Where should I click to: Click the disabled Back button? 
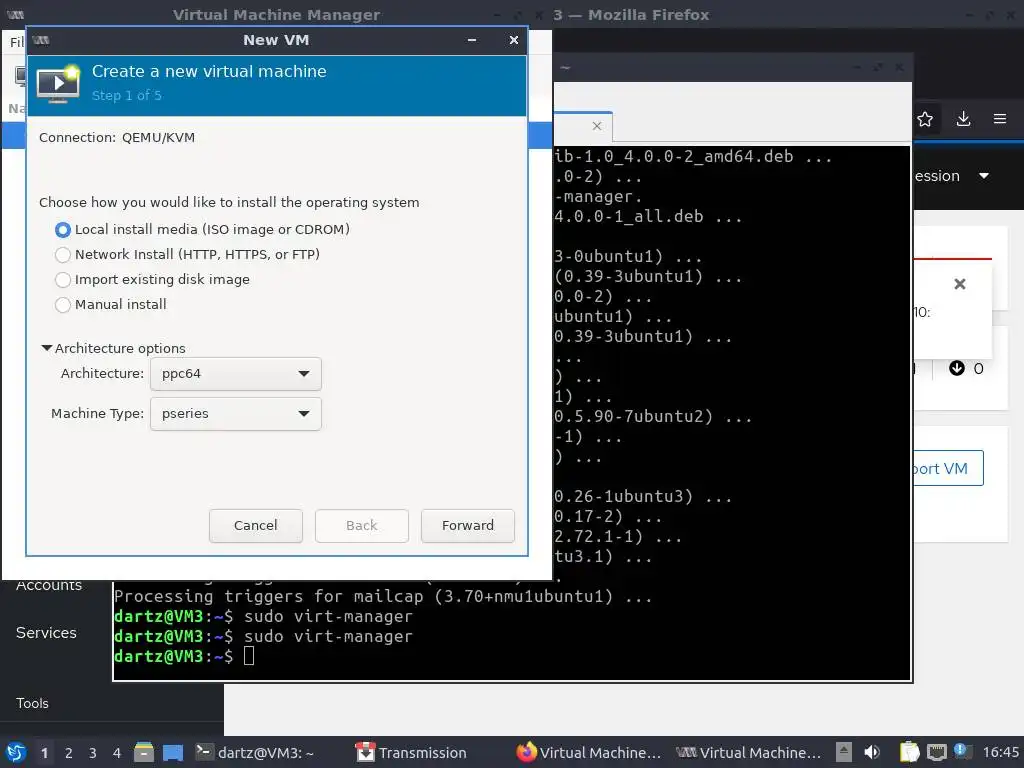pos(362,526)
